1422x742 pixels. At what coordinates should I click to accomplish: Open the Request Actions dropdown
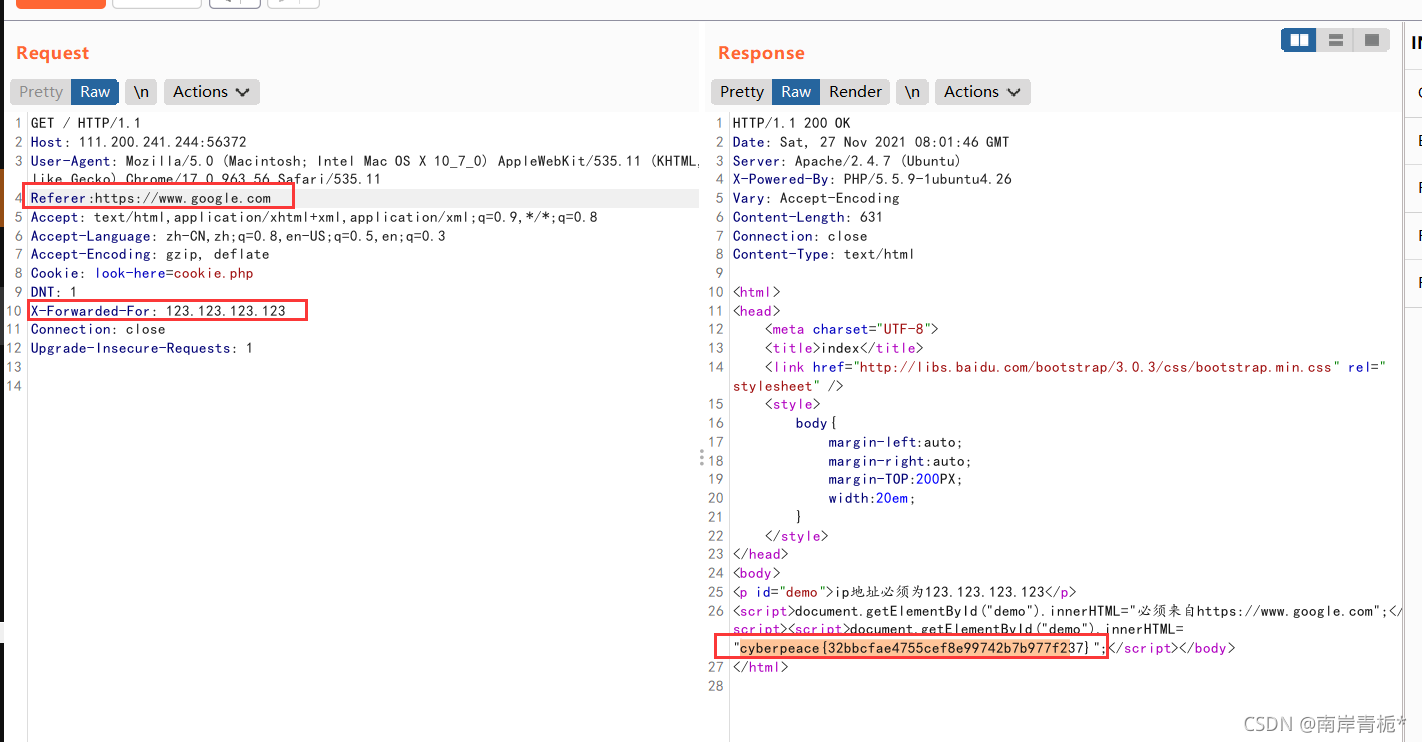[211, 92]
